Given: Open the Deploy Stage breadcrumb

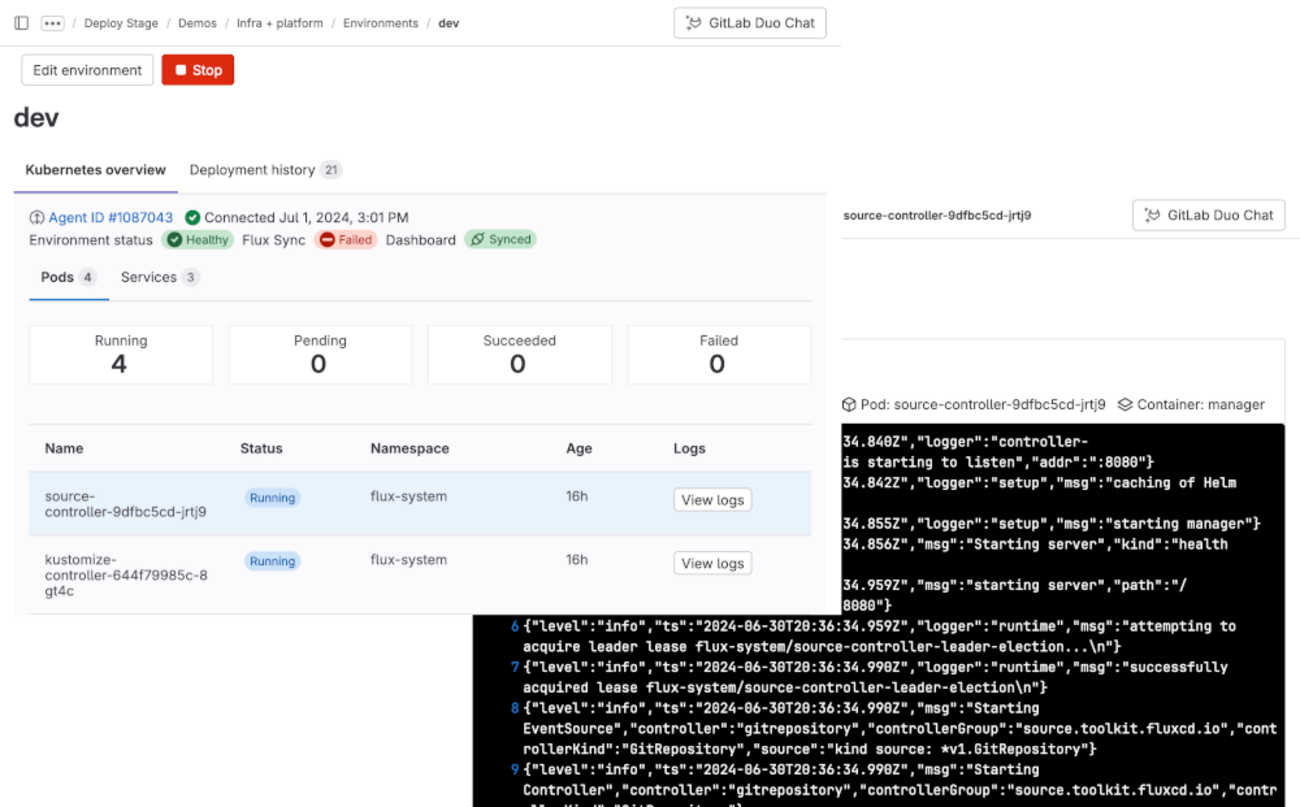Looking at the screenshot, I should click(x=121, y=23).
